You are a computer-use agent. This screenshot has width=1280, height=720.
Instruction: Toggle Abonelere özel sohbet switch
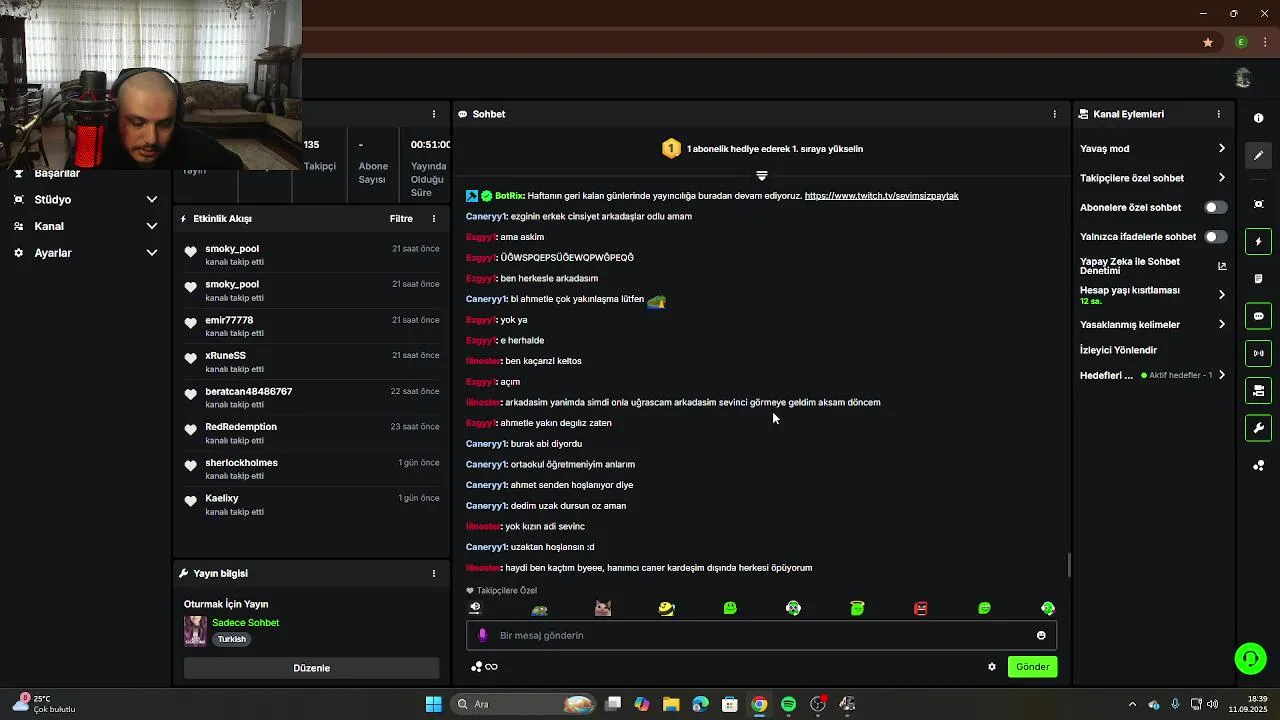(1215, 208)
